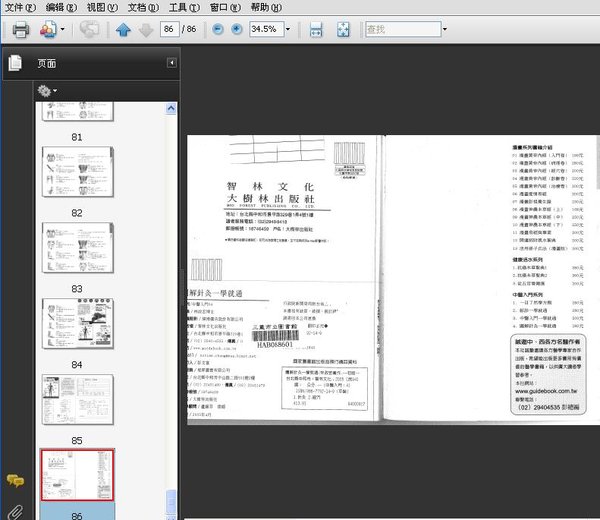This screenshot has width=600, height=520.
Task: Click the previous page up arrow
Action: point(123,30)
